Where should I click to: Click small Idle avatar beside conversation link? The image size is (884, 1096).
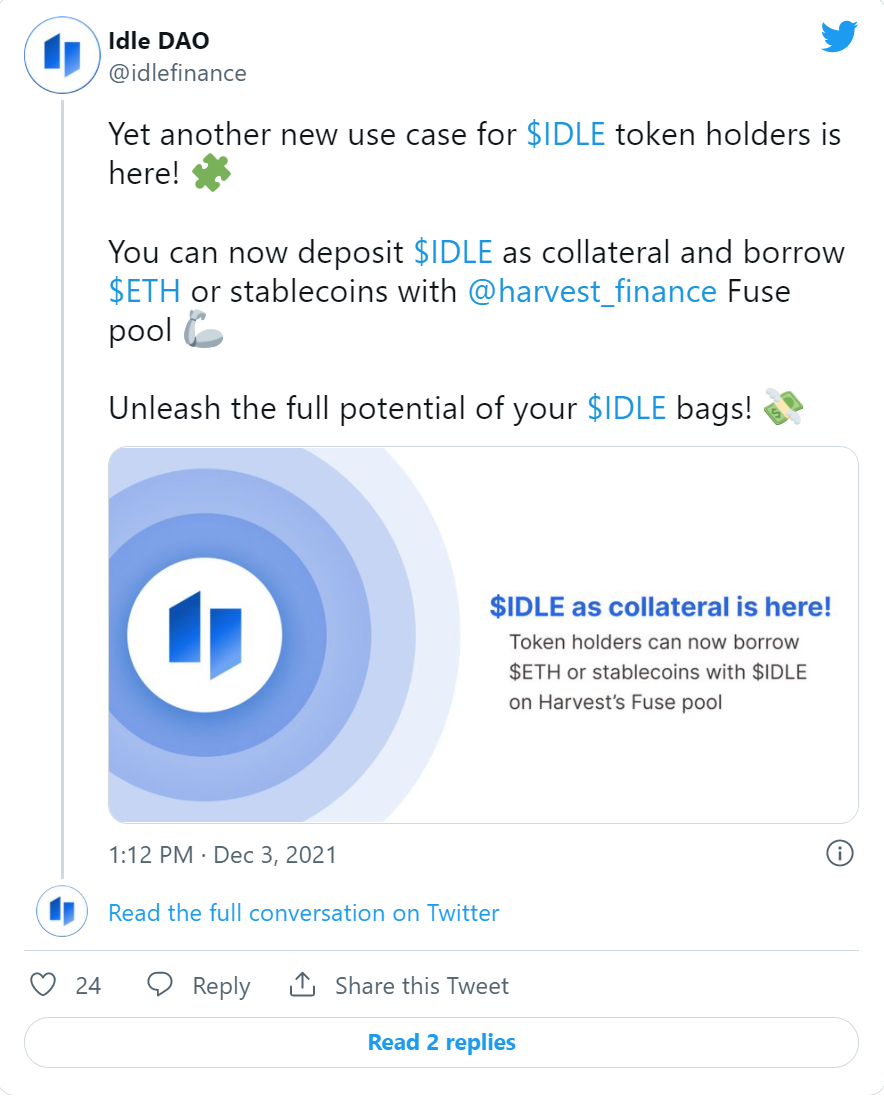tap(62, 911)
